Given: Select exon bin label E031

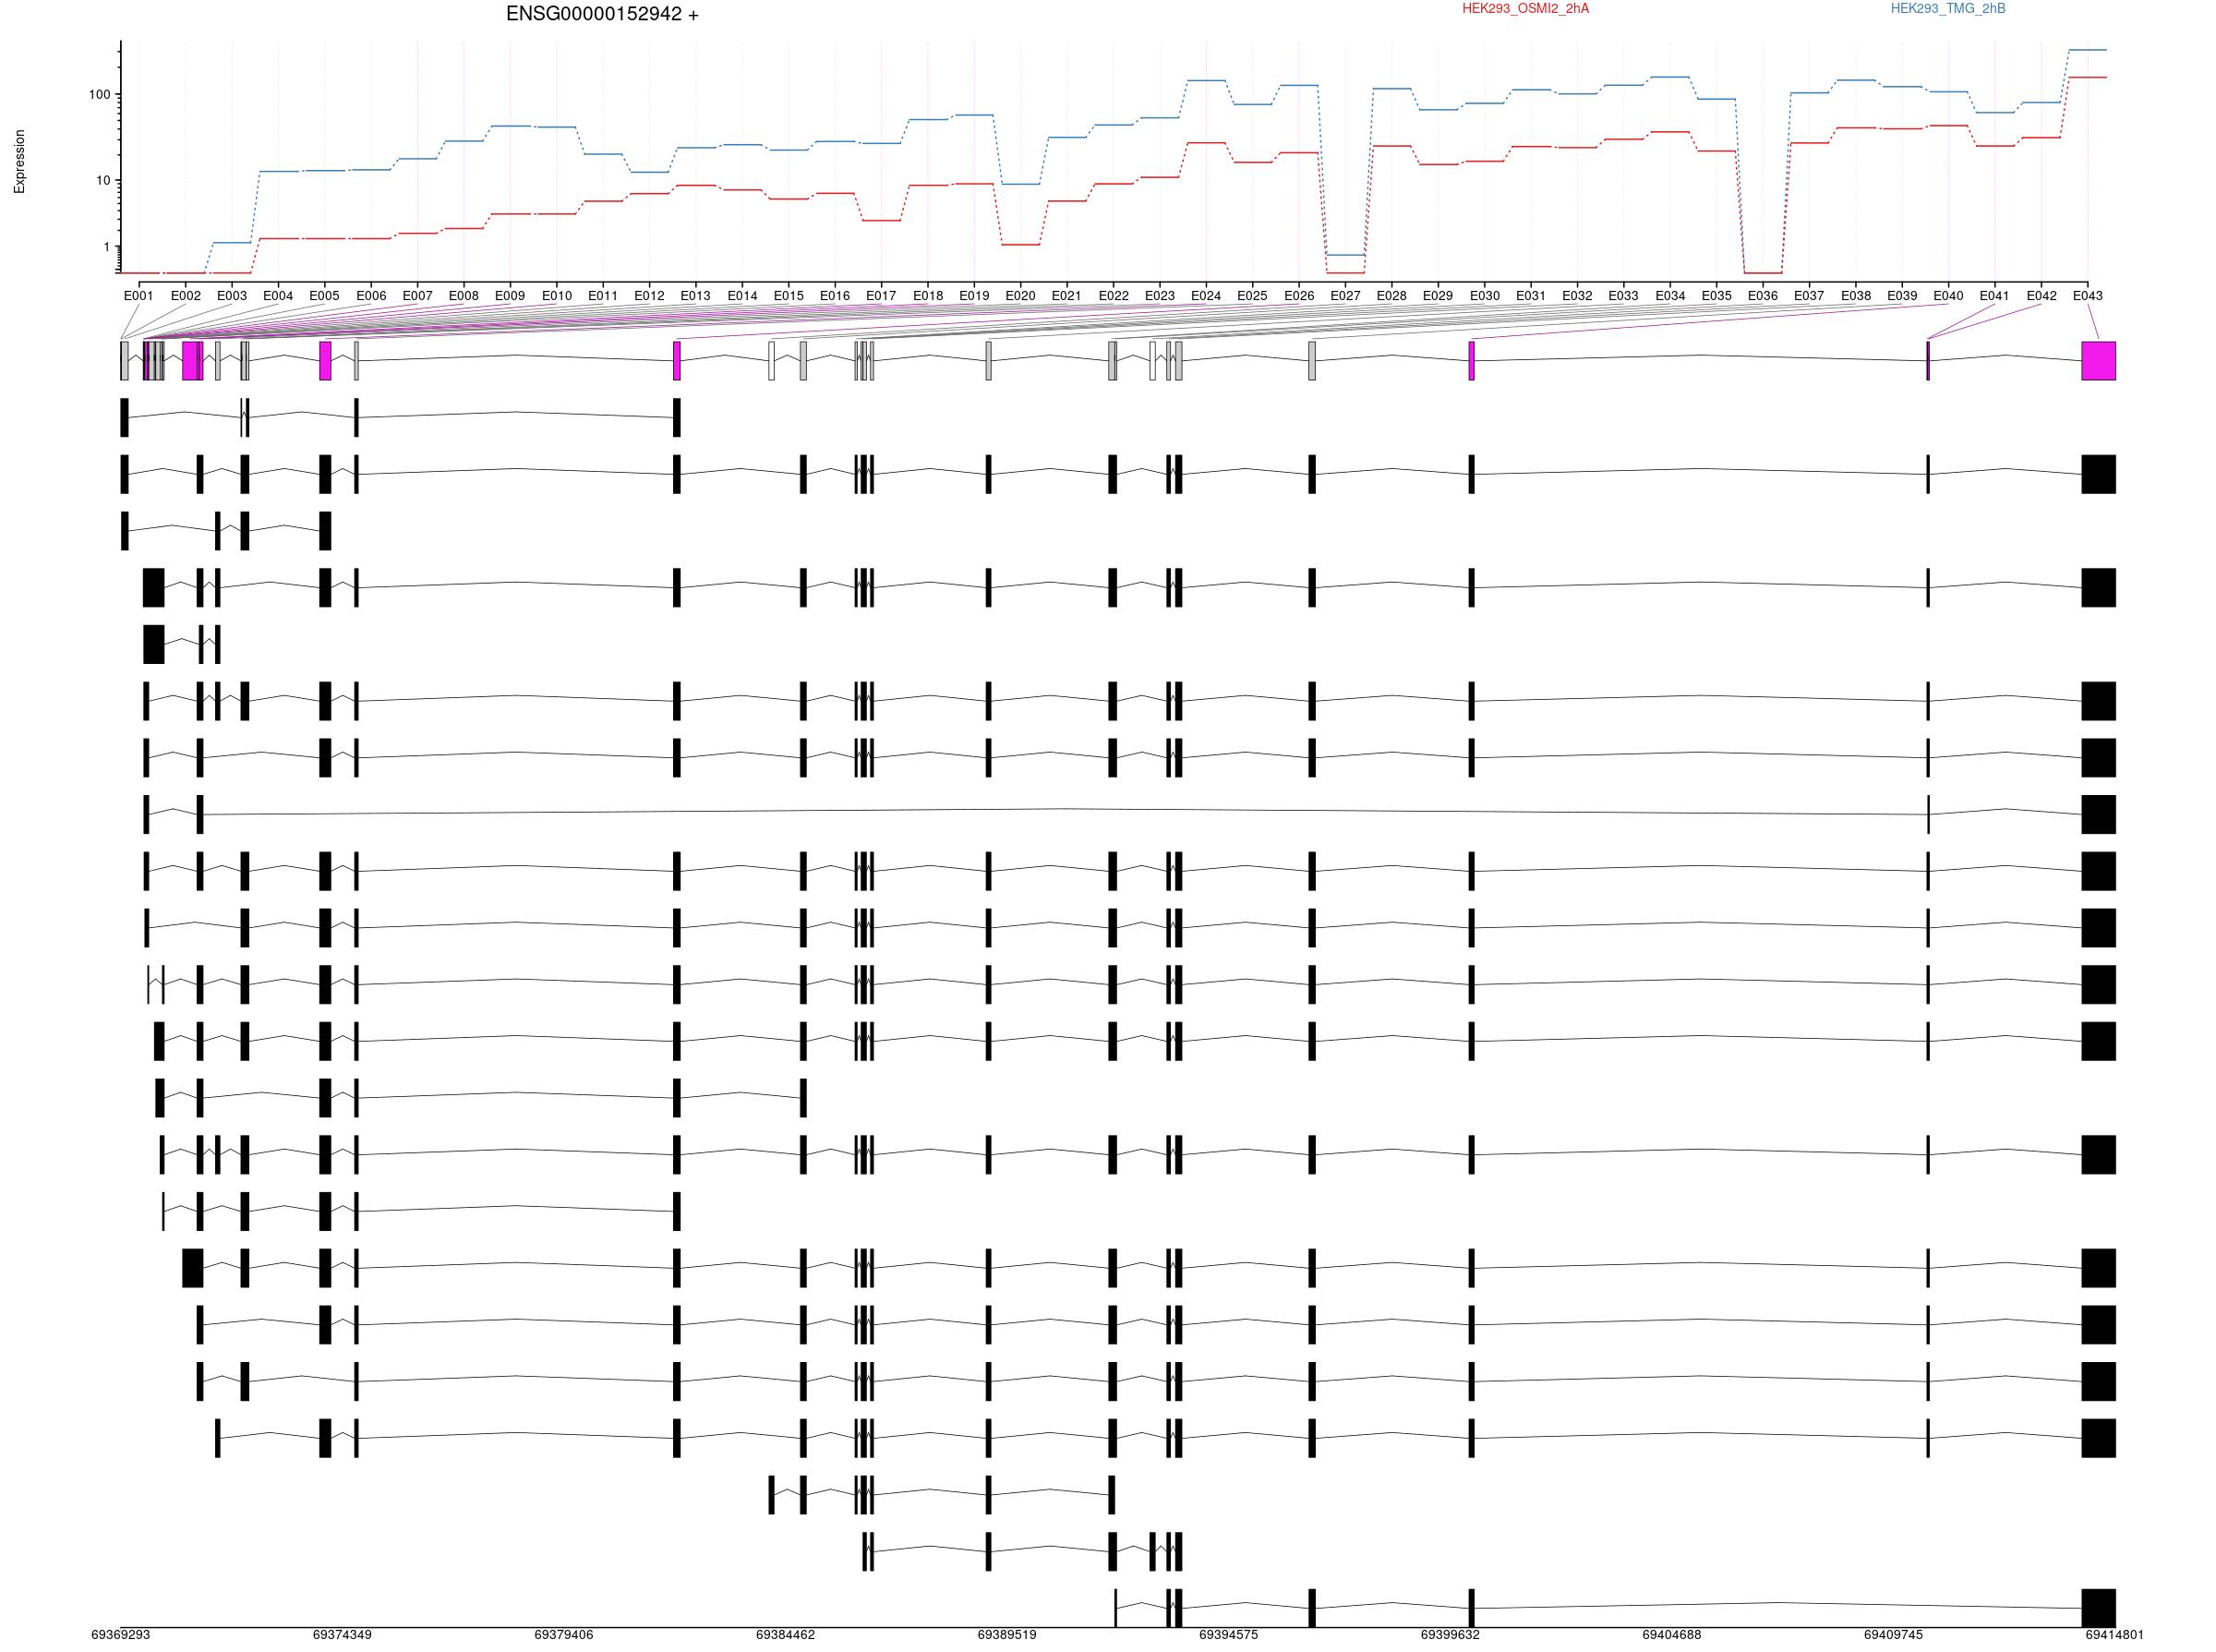Looking at the screenshot, I should tap(1530, 296).
